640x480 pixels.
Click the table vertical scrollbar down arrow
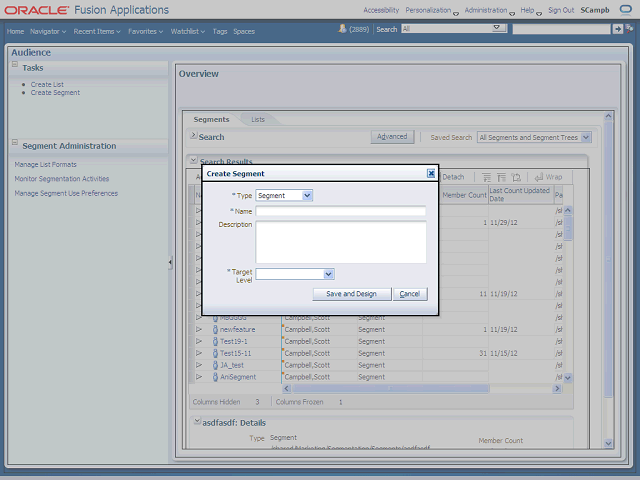[x=568, y=378]
